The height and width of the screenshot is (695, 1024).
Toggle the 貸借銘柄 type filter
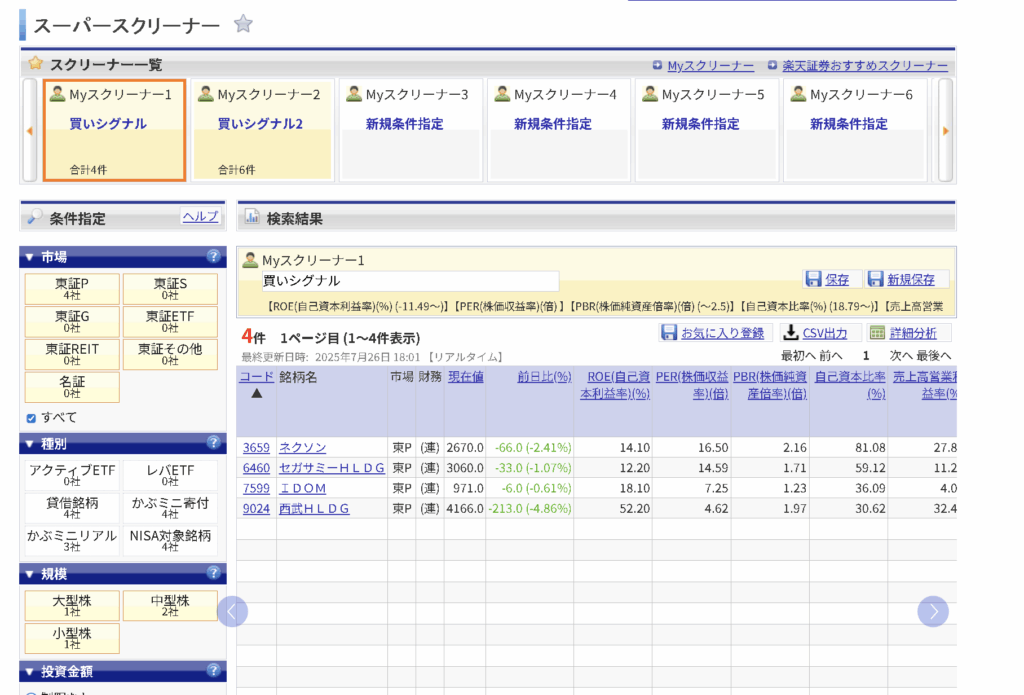[x=72, y=508]
